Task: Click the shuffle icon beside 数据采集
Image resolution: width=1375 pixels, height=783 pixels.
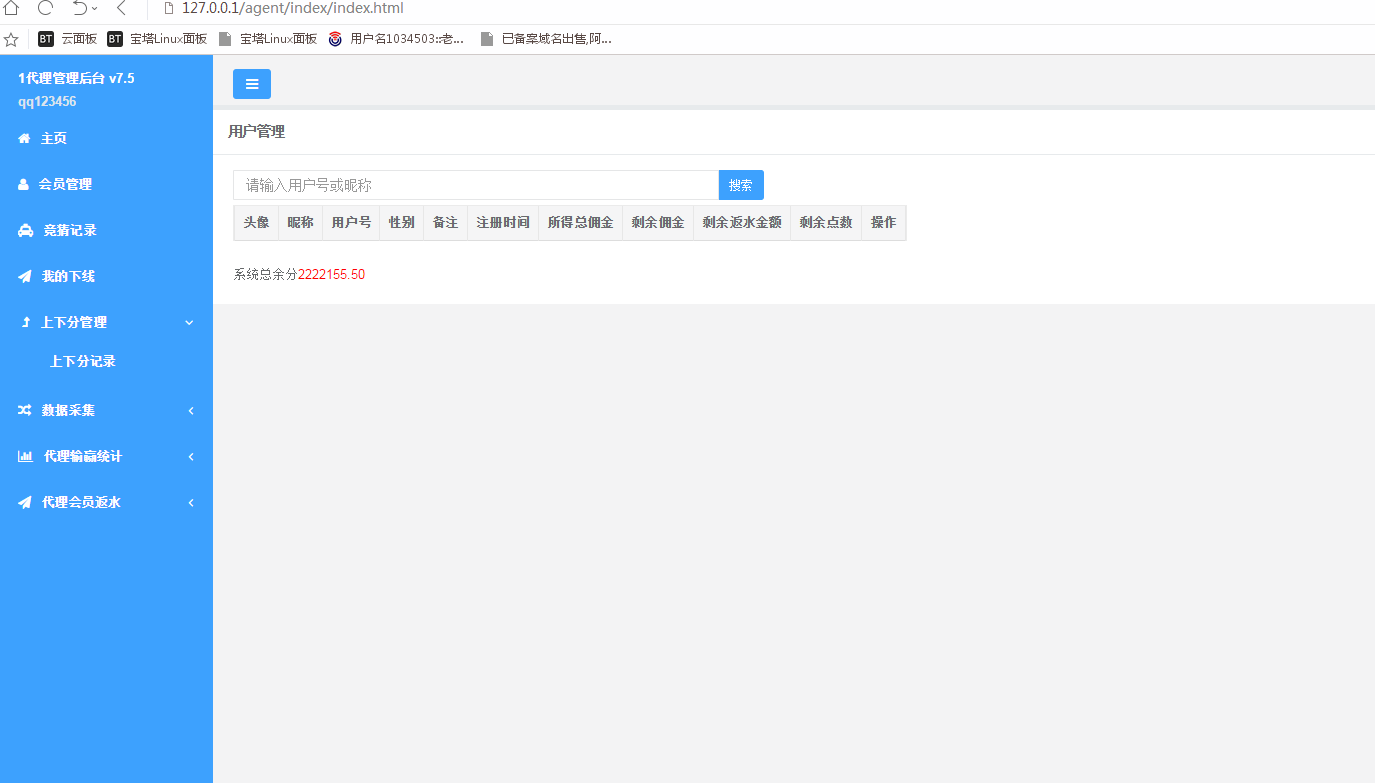Action: click(25, 410)
